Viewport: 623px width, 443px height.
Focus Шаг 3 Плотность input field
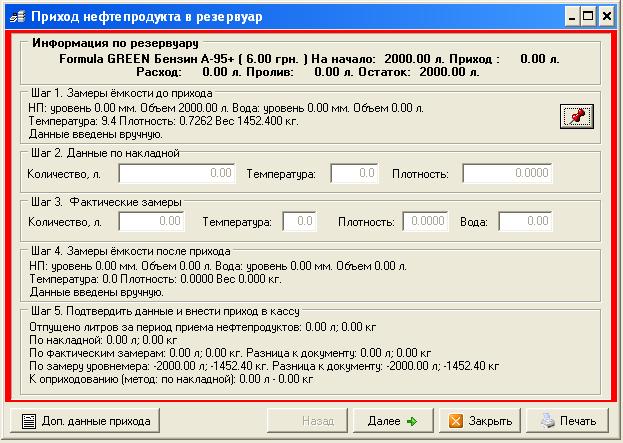coord(425,221)
